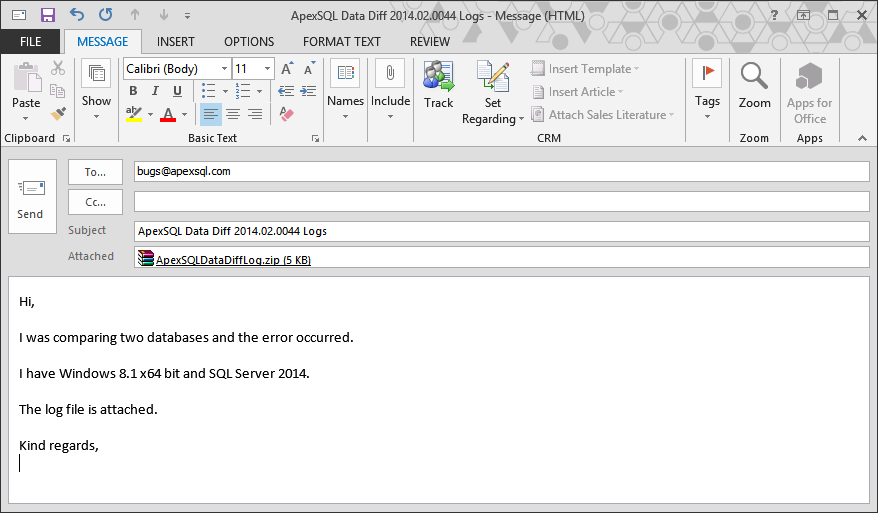This screenshot has width=878, height=513.
Task: Switch to the FORMAT TEXT tab
Action: click(x=342, y=42)
